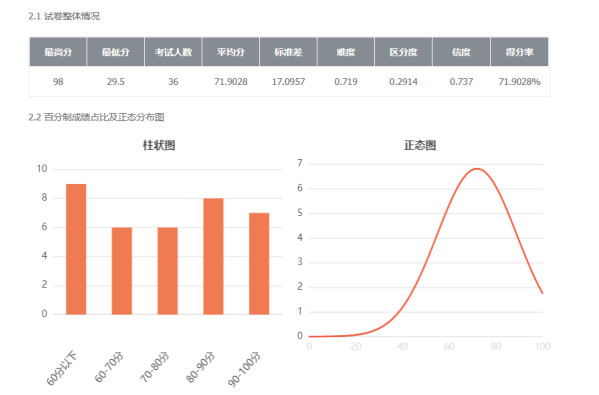This screenshot has width=599, height=395.
Task: Select the 标准差 header cell
Action: pyautogui.click(x=288, y=52)
